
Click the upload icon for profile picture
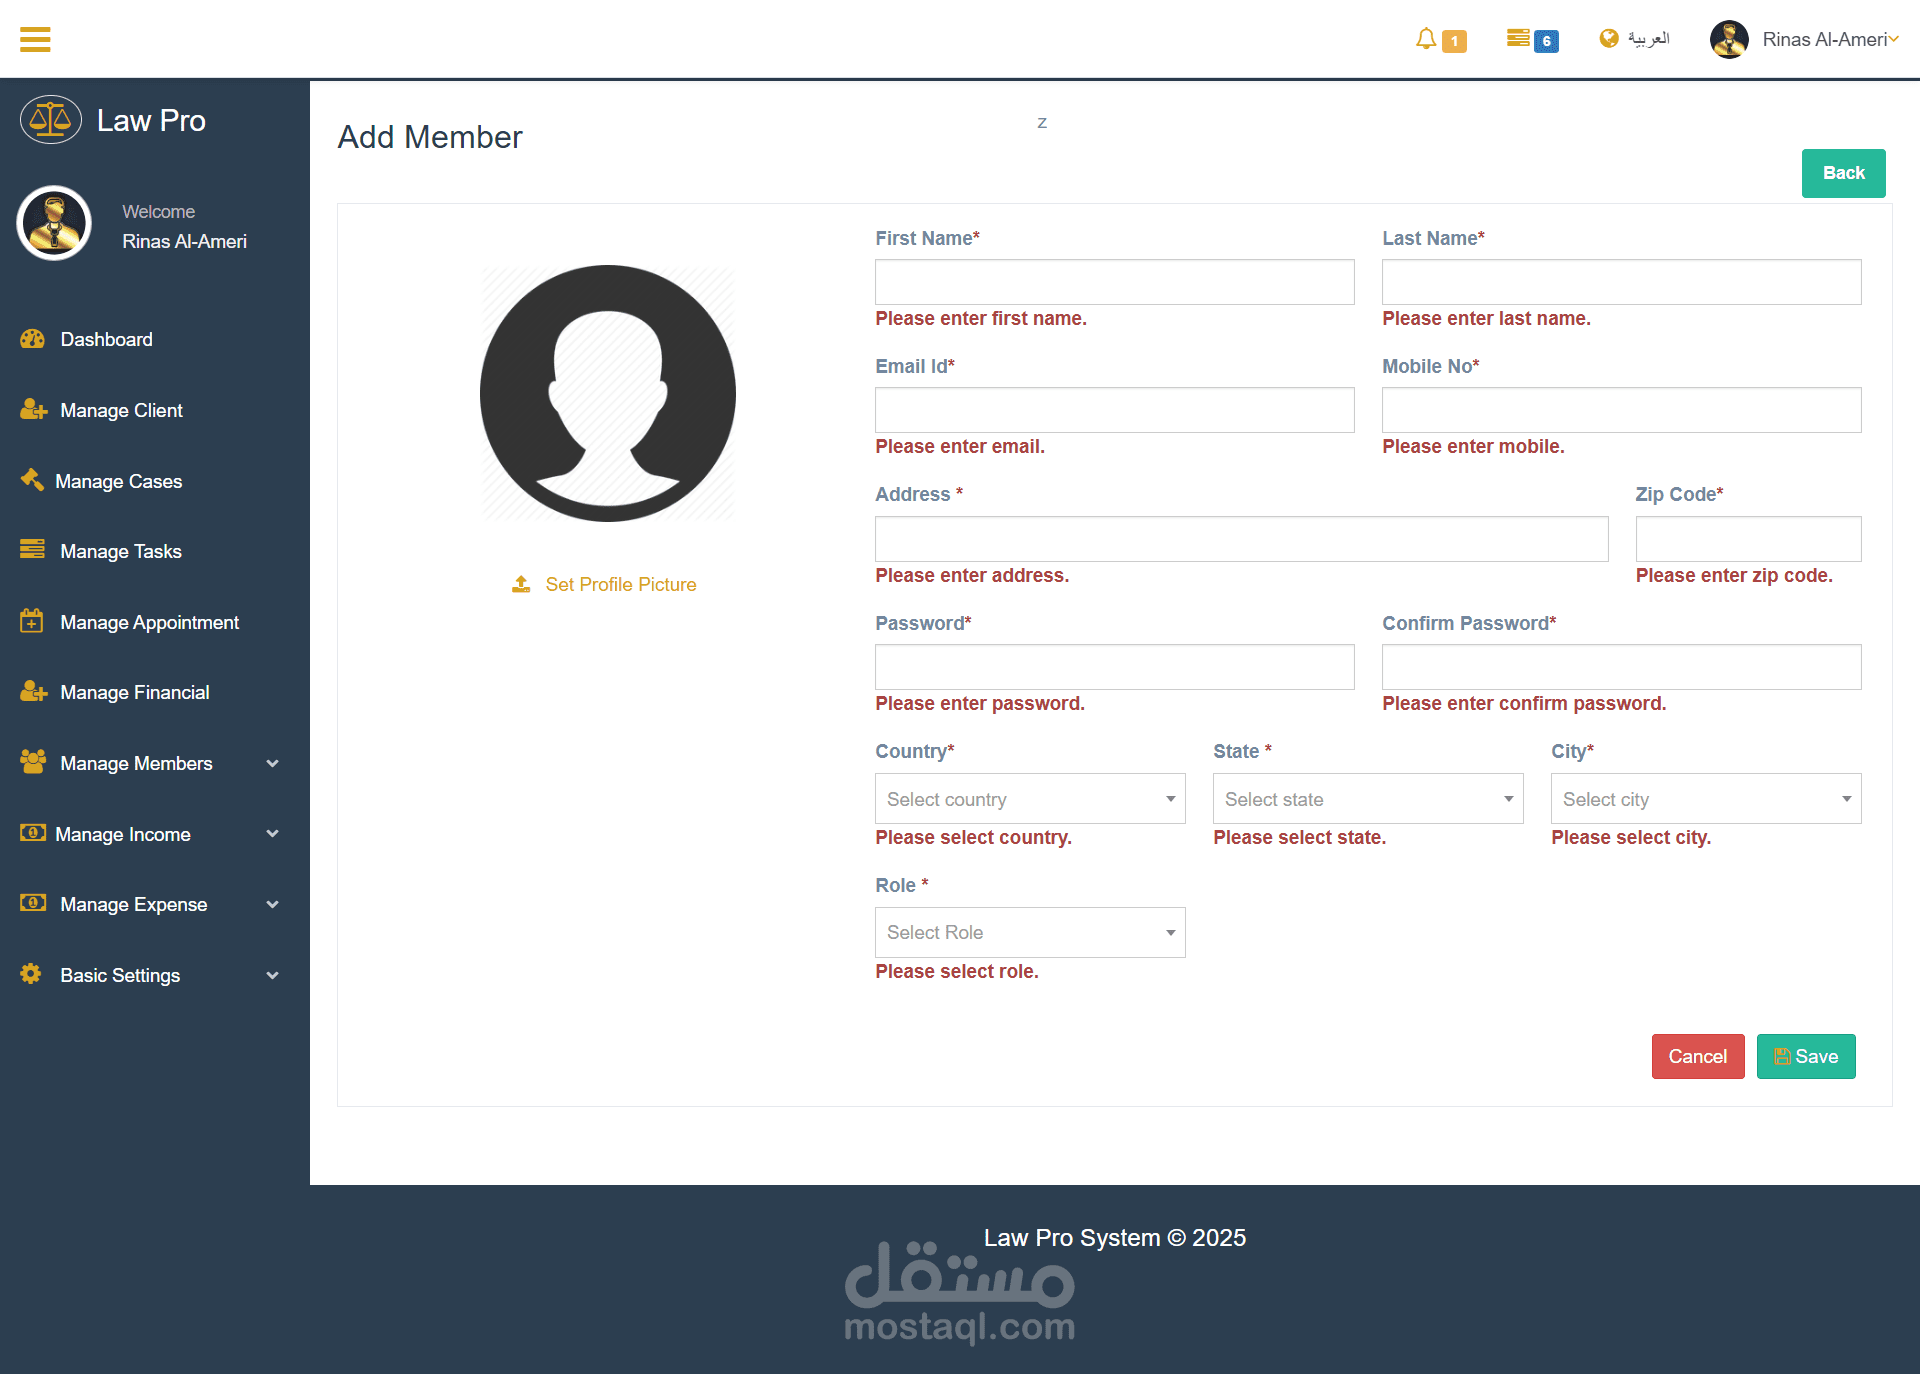[x=521, y=584]
